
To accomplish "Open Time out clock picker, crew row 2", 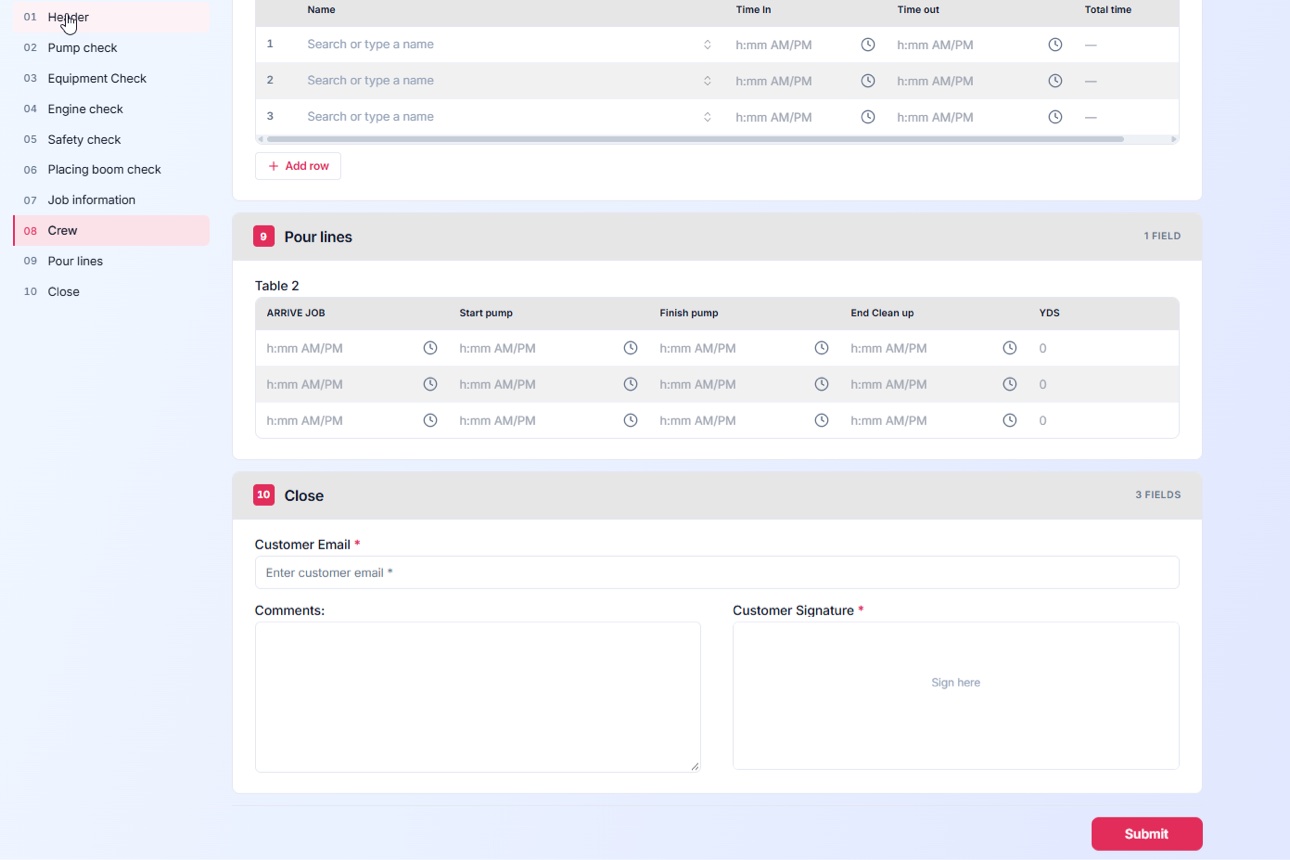I will point(1055,81).
